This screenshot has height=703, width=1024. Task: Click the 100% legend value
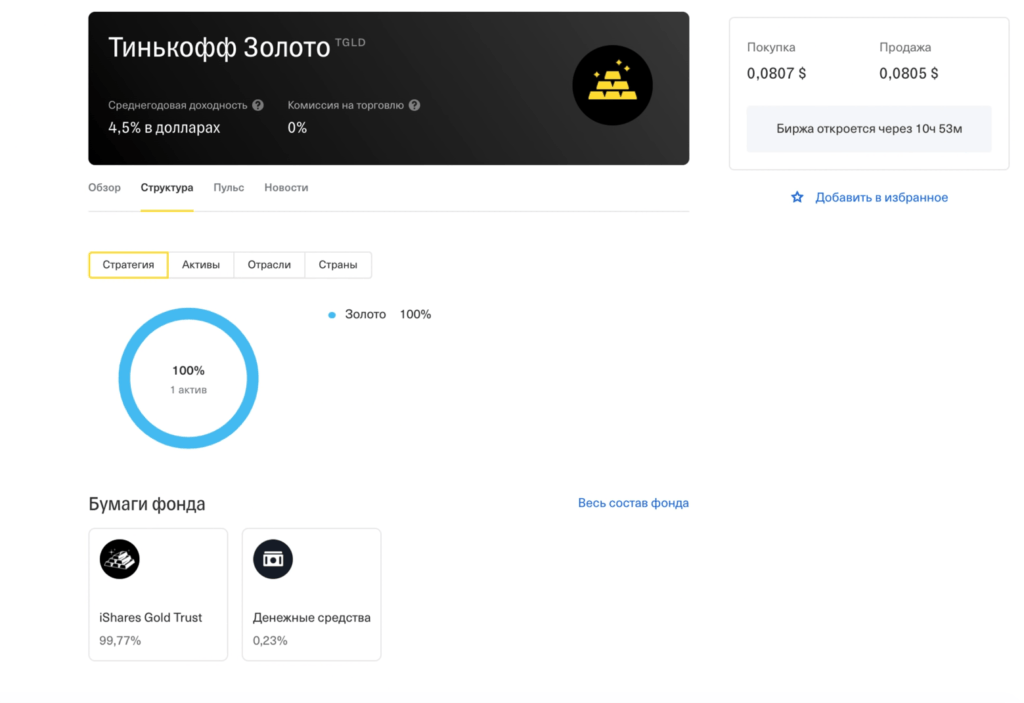(x=415, y=314)
